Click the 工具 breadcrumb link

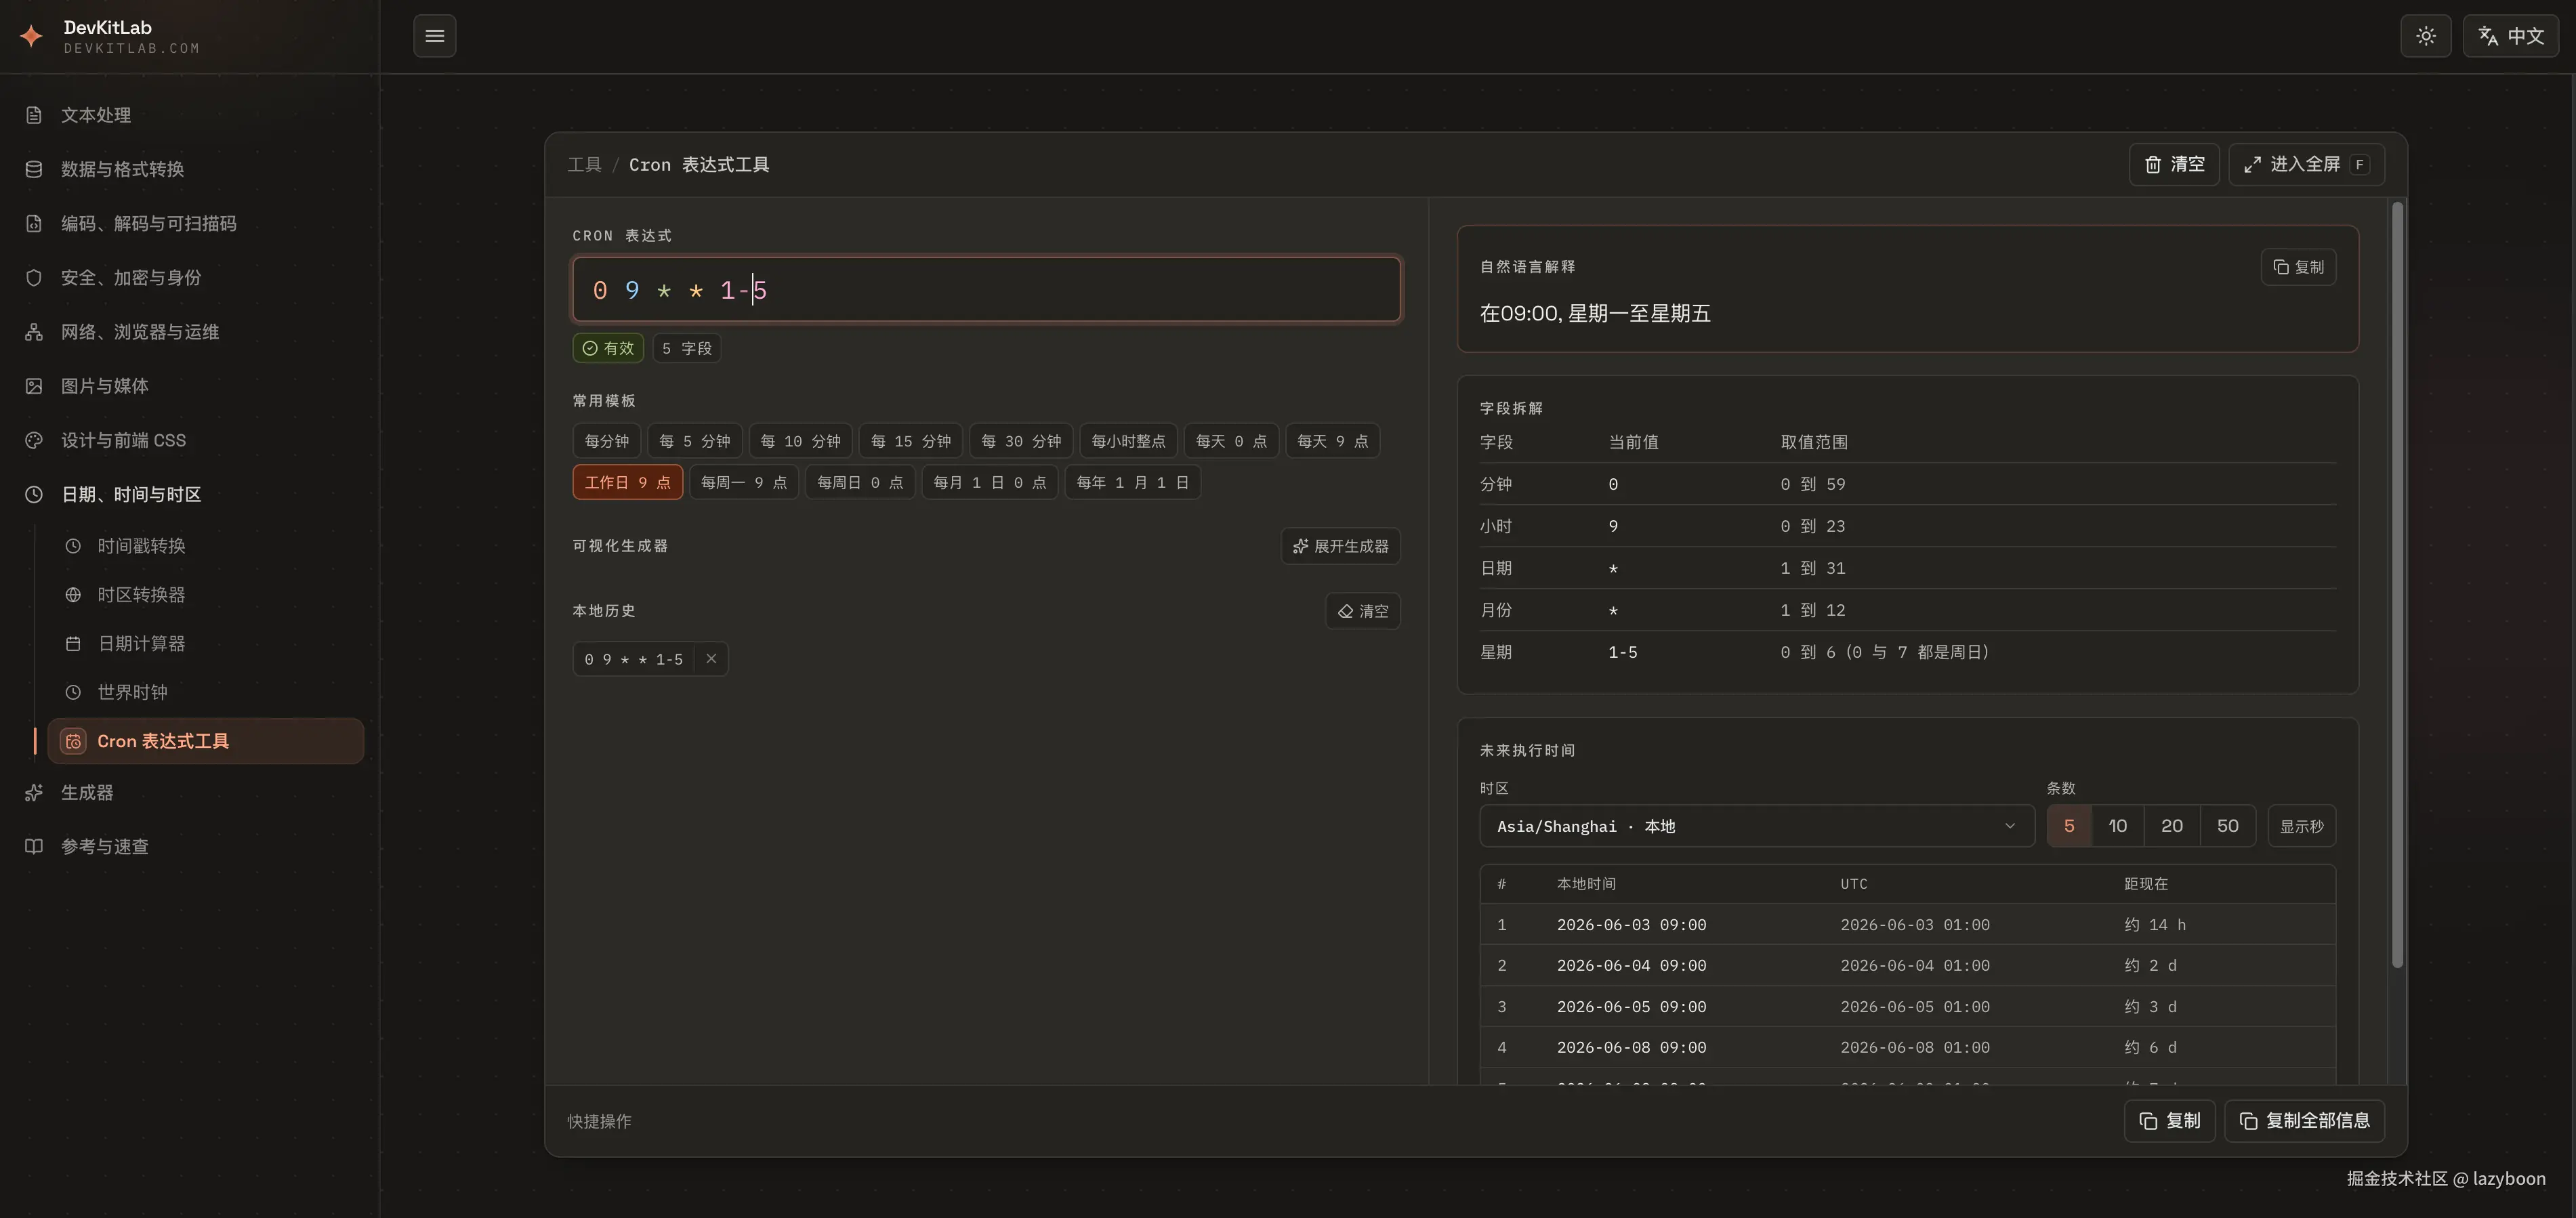[584, 165]
